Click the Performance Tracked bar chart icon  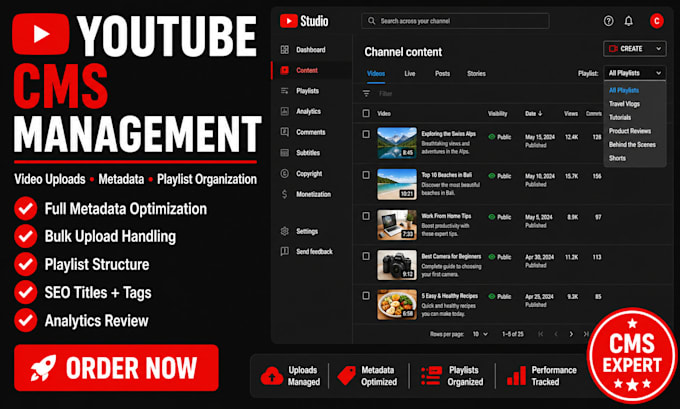point(517,376)
